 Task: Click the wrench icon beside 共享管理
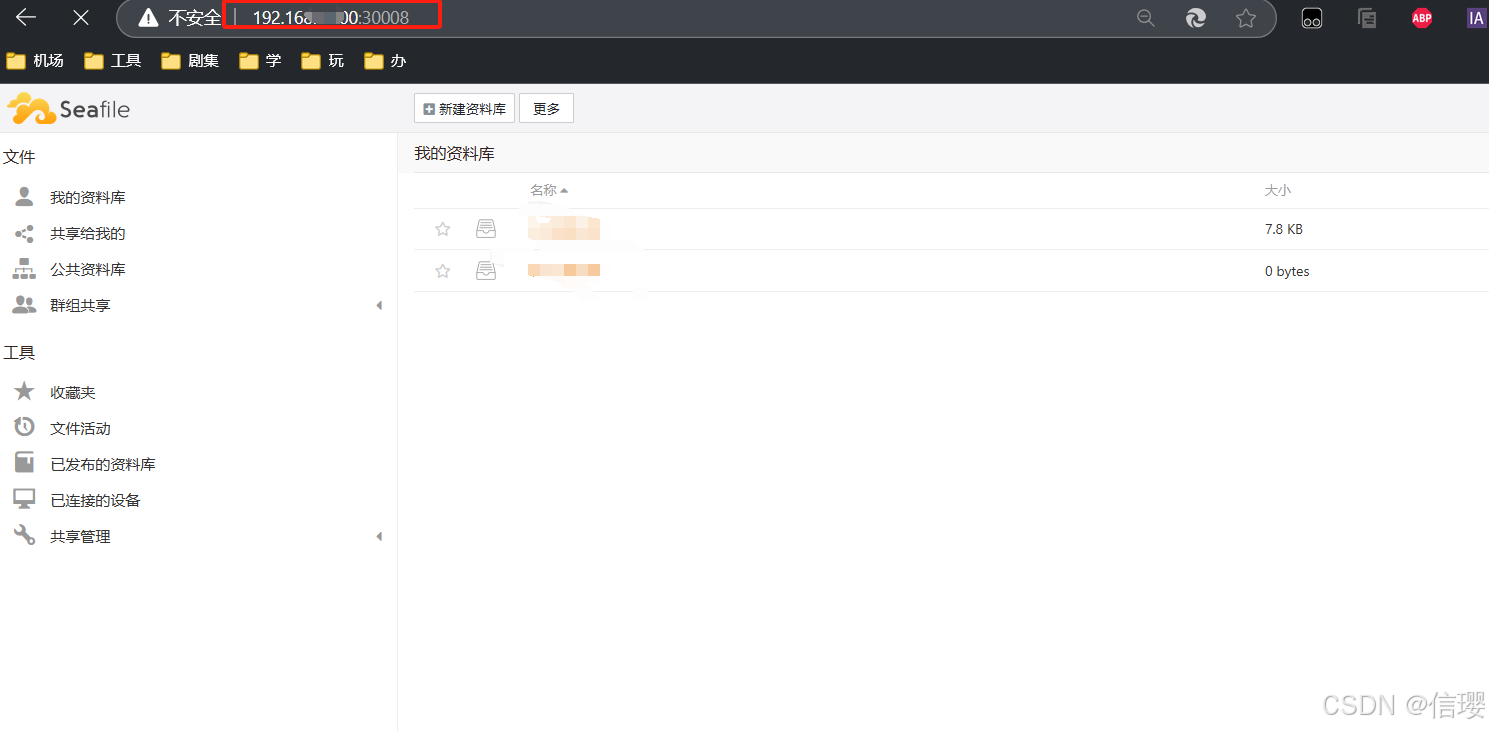(23, 535)
